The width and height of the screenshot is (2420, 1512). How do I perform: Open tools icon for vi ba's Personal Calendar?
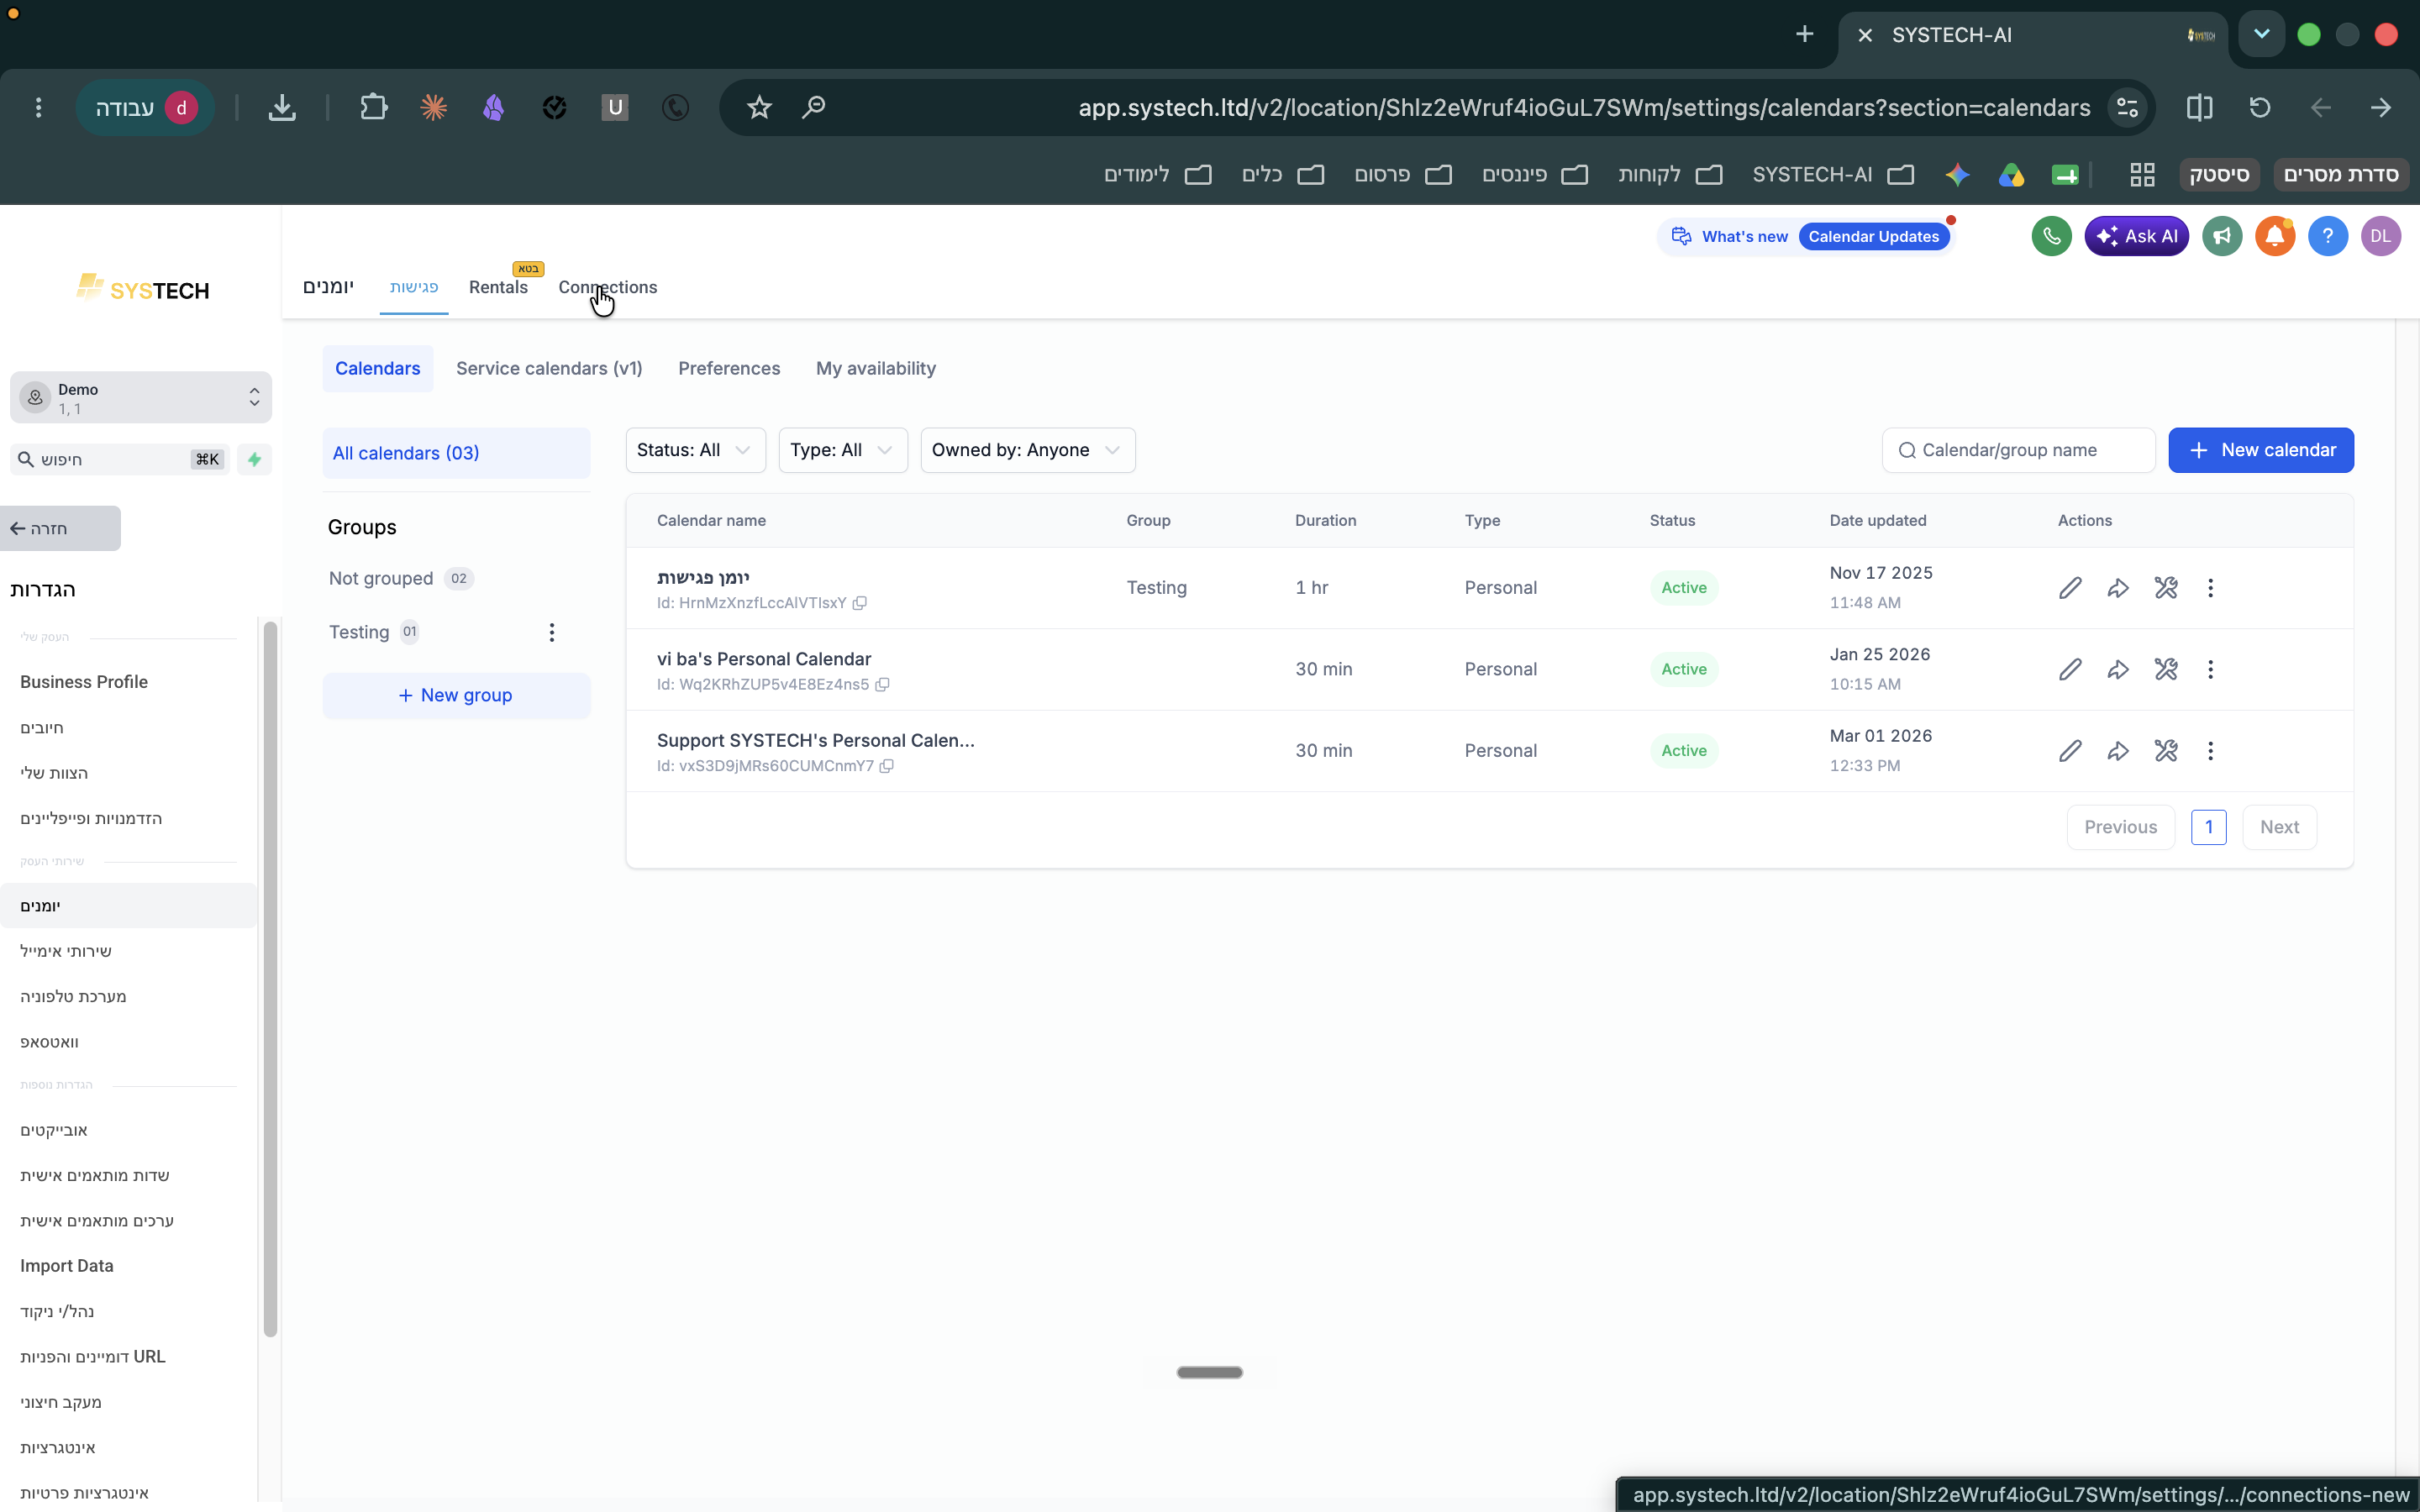click(x=2166, y=669)
